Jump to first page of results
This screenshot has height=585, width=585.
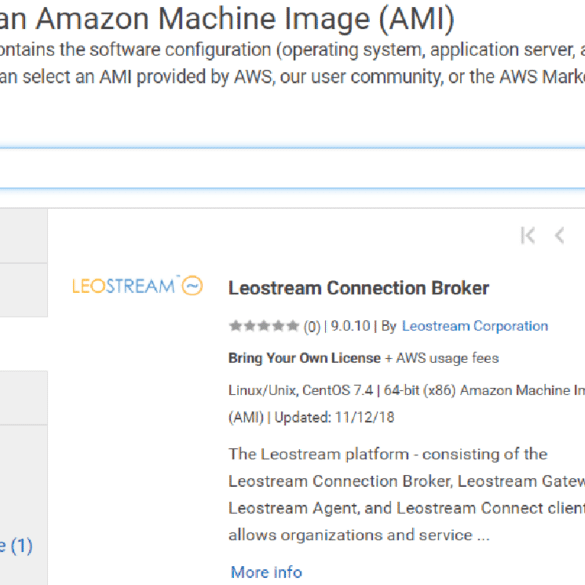[528, 235]
